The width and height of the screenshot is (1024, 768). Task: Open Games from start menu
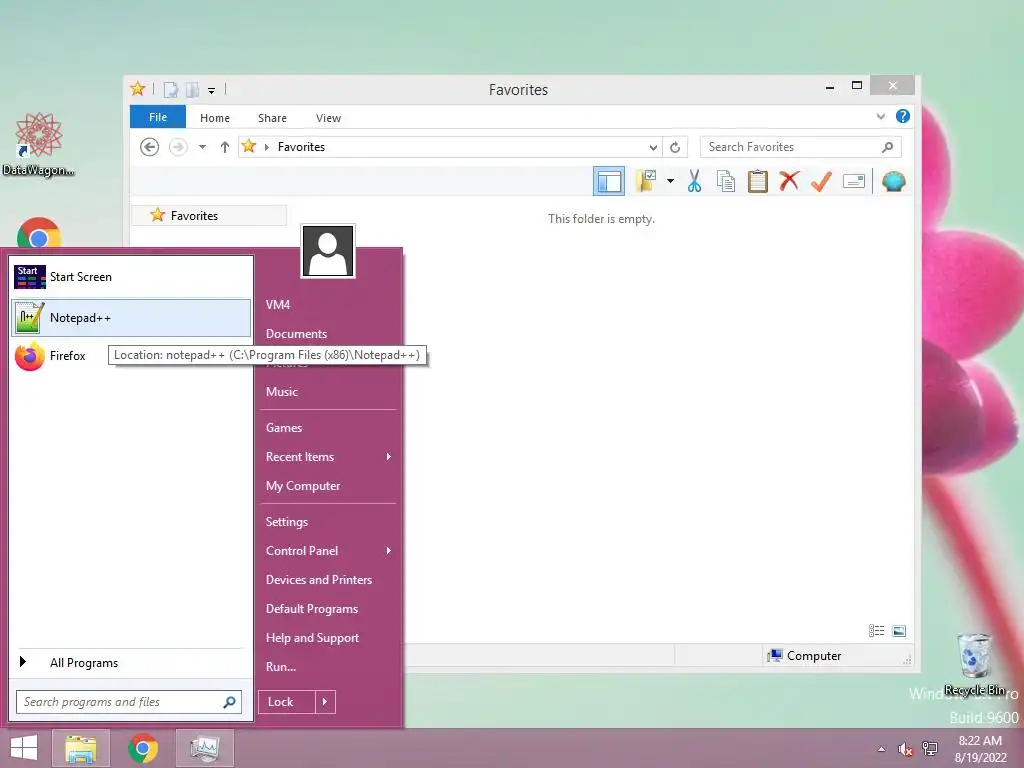[x=283, y=428]
